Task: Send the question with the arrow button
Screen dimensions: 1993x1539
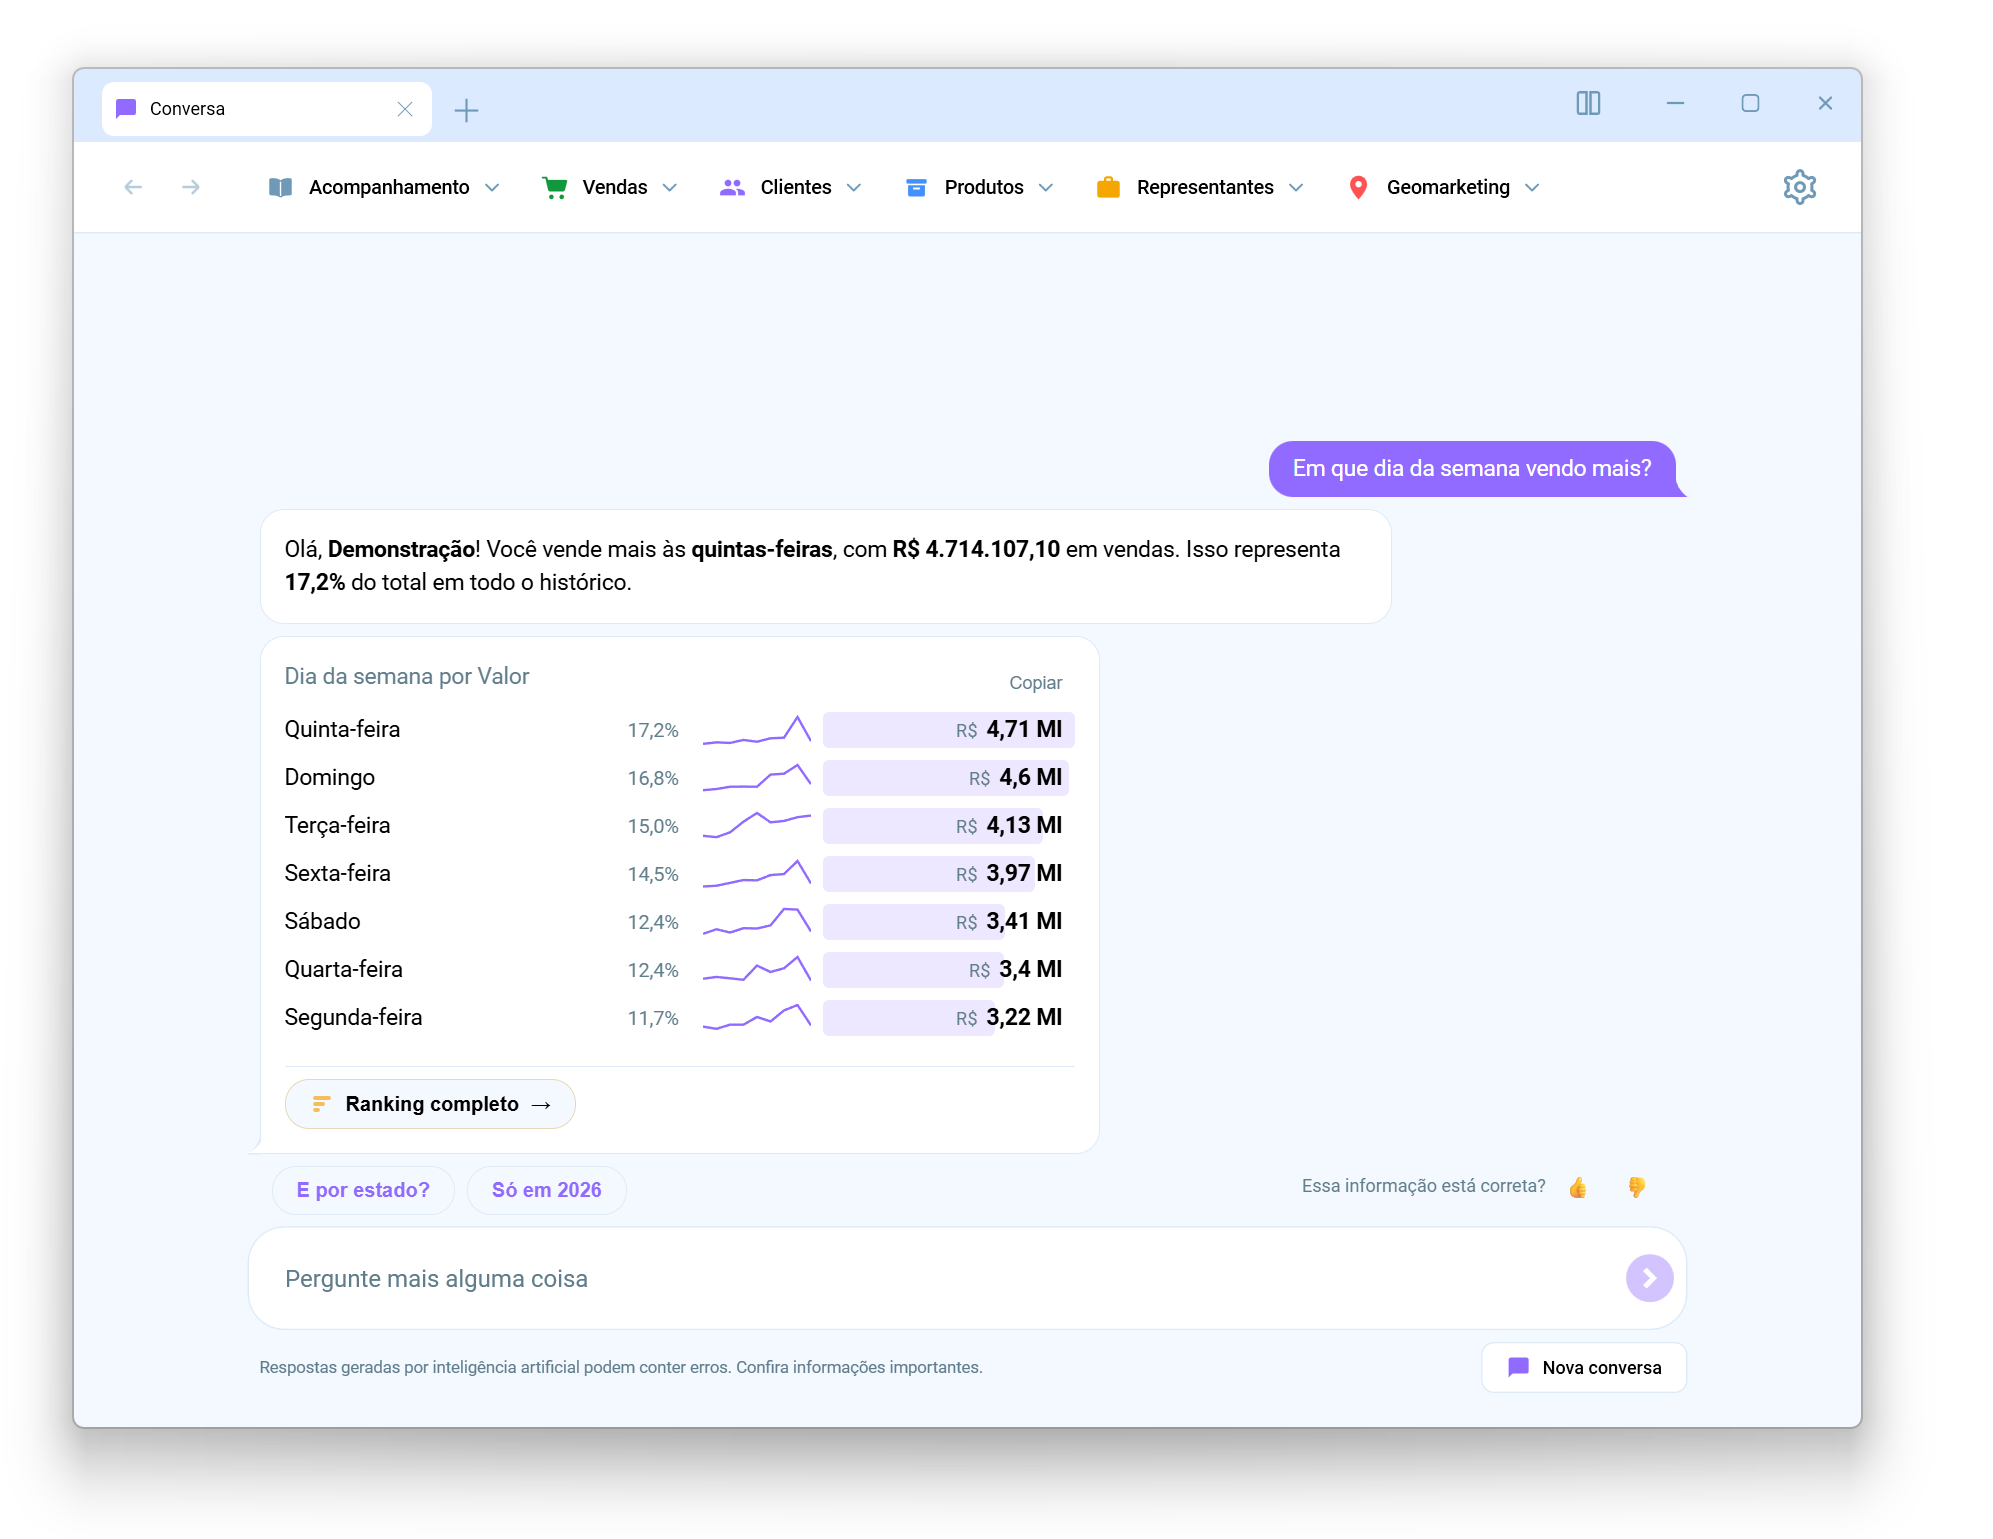Action: [1649, 1278]
